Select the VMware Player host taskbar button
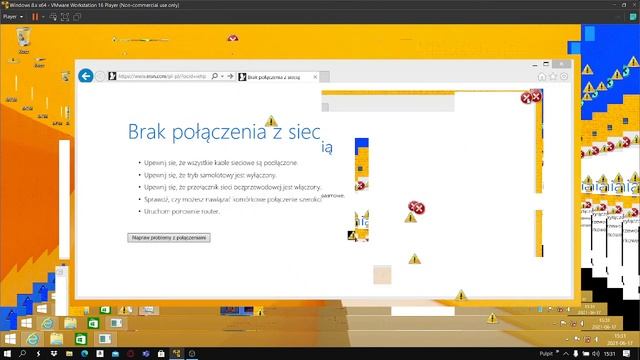Image resolution: width=640 pixels, height=360 pixels. tap(177, 354)
